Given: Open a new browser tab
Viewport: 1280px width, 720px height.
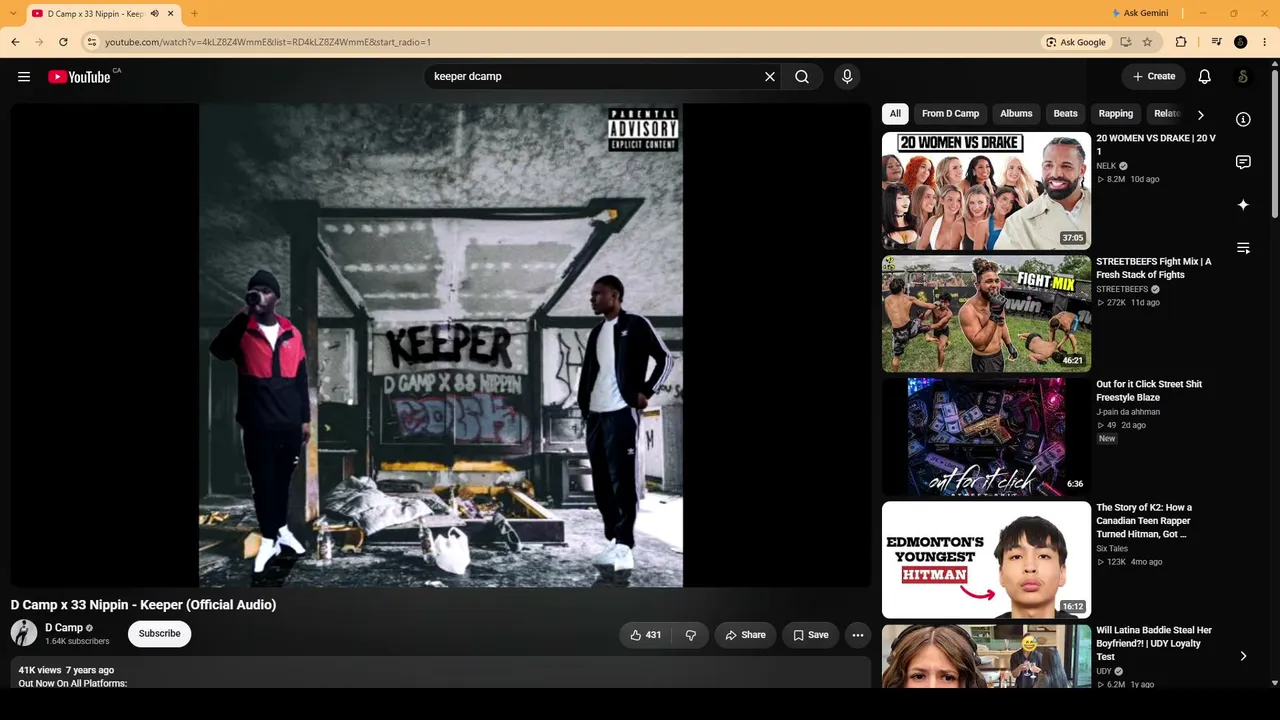Looking at the screenshot, I should (194, 13).
